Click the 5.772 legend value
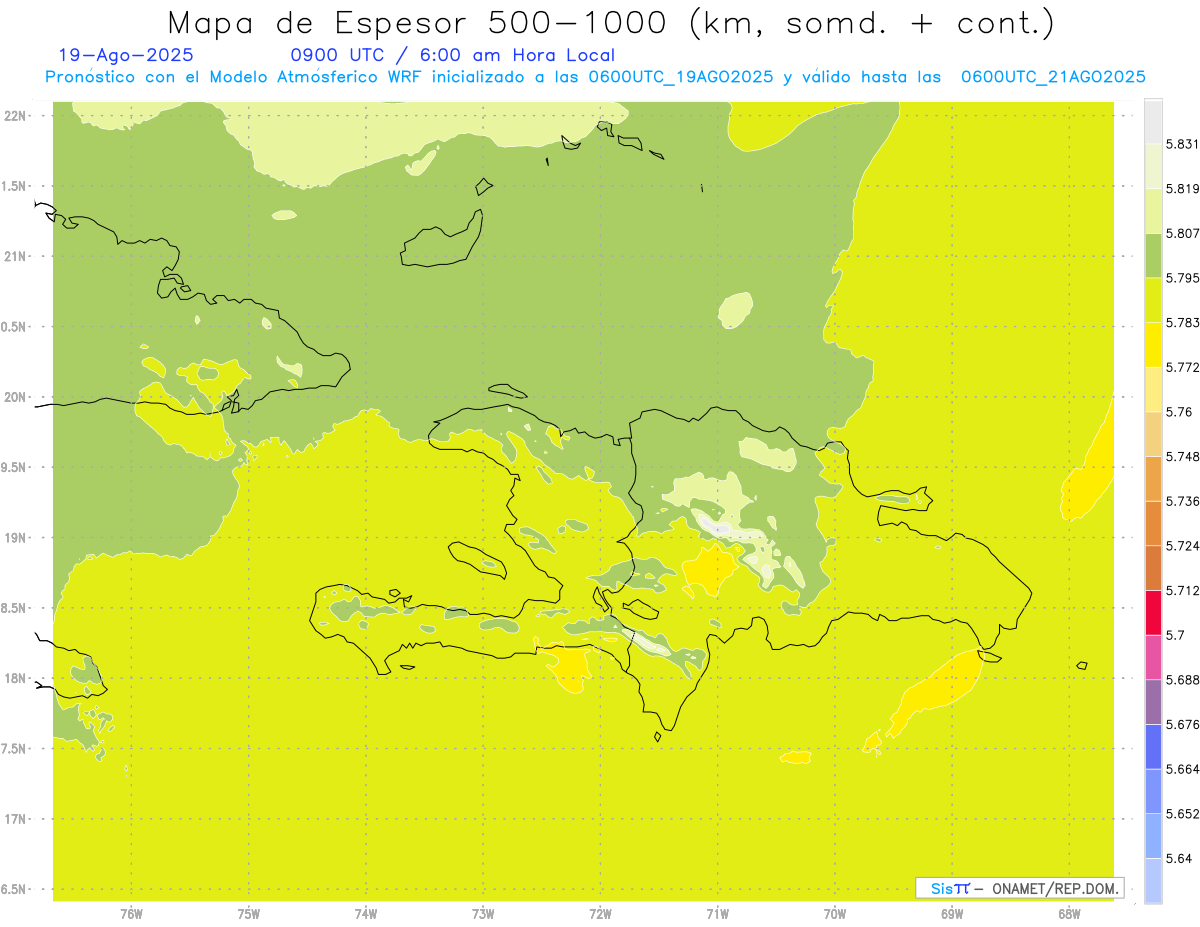 (x=1183, y=367)
